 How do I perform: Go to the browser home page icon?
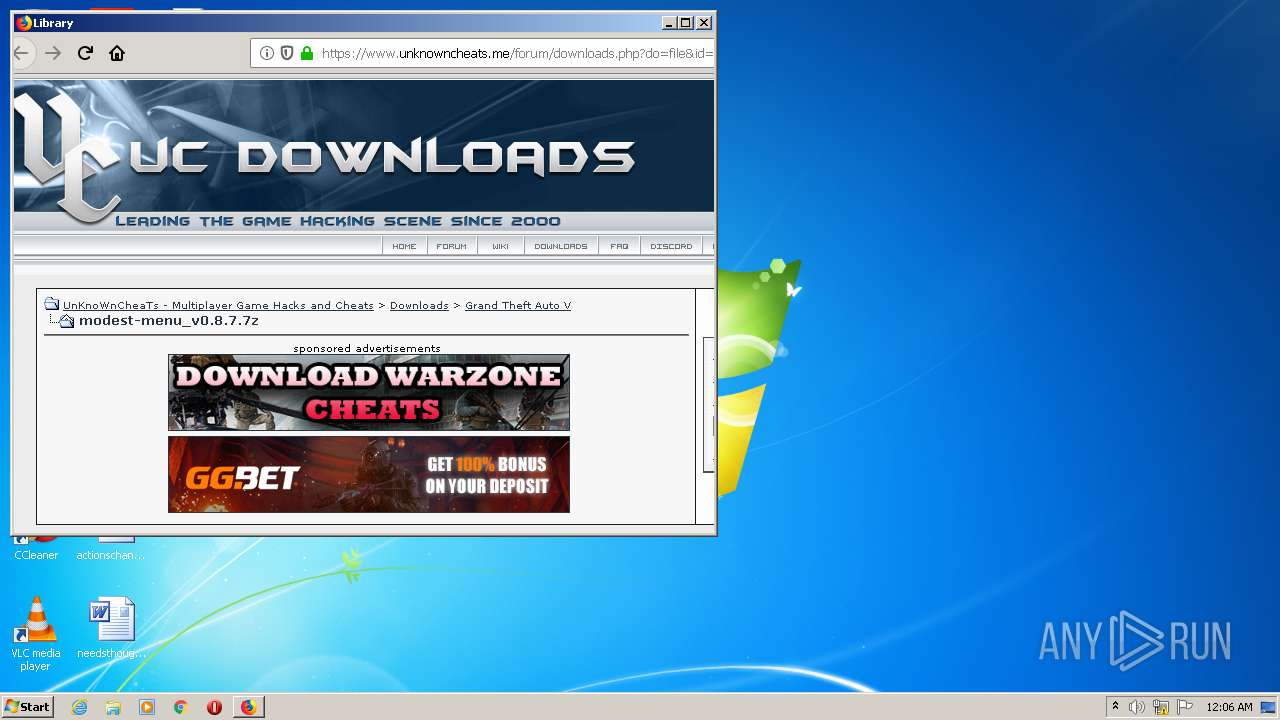tap(117, 53)
